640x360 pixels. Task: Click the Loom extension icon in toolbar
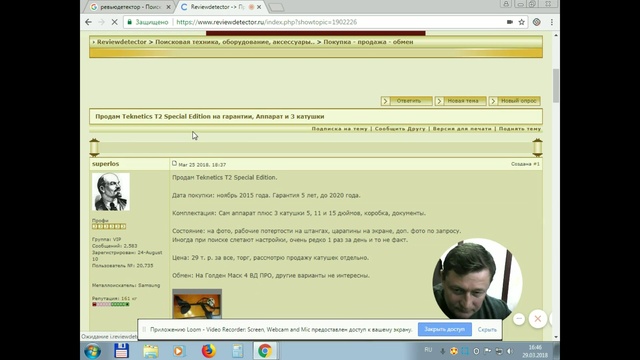click(536, 22)
